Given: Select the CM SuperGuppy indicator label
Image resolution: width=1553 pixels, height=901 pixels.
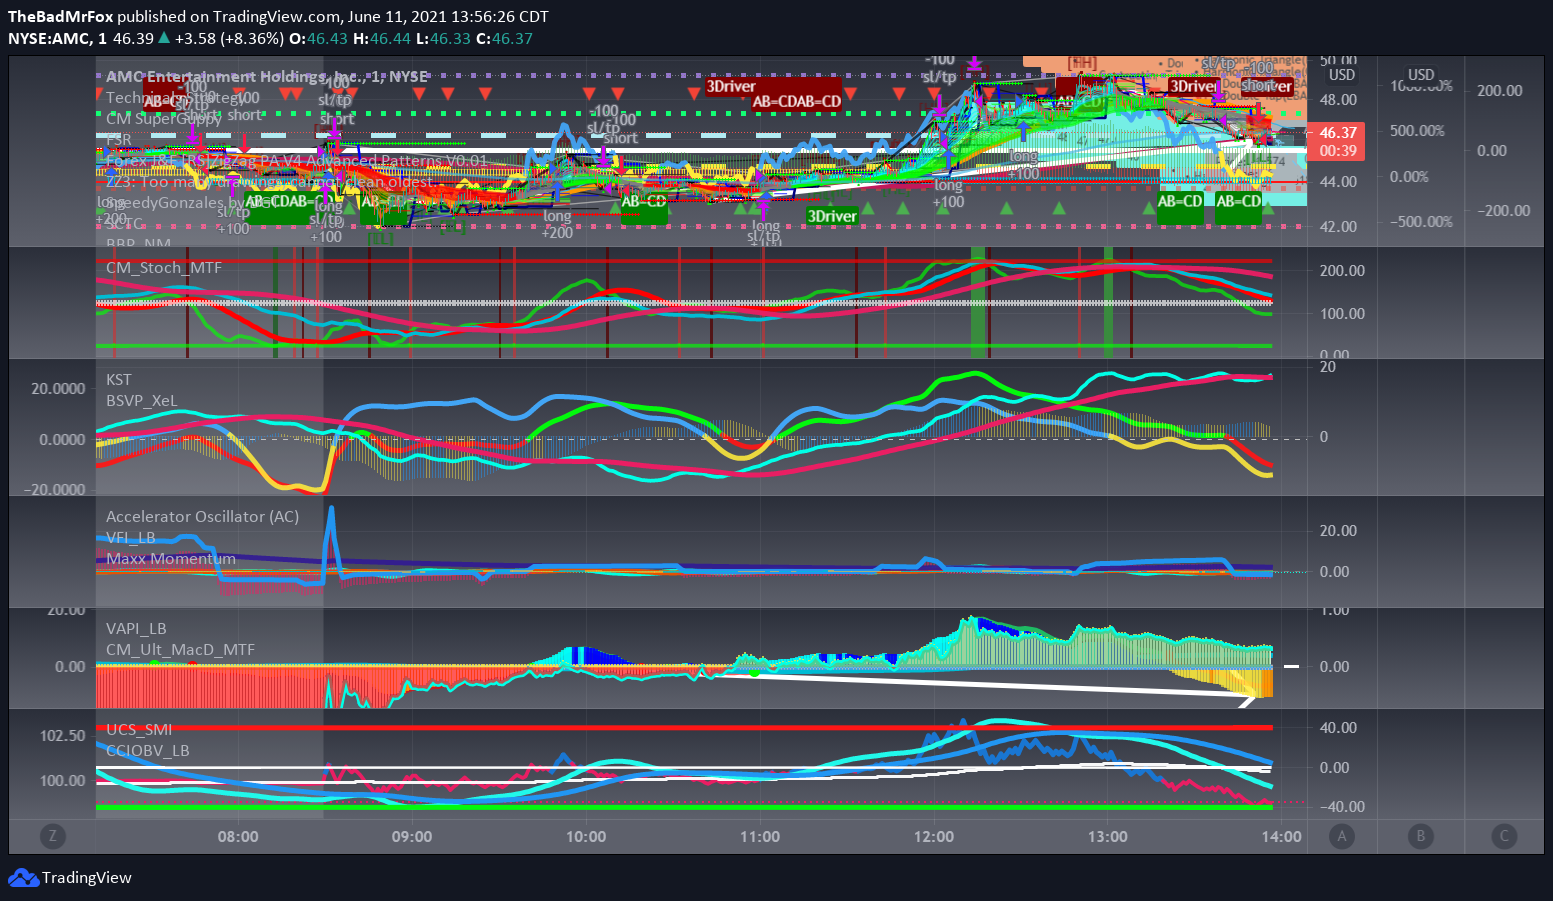Looking at the screenshot, I should point(164,118).
